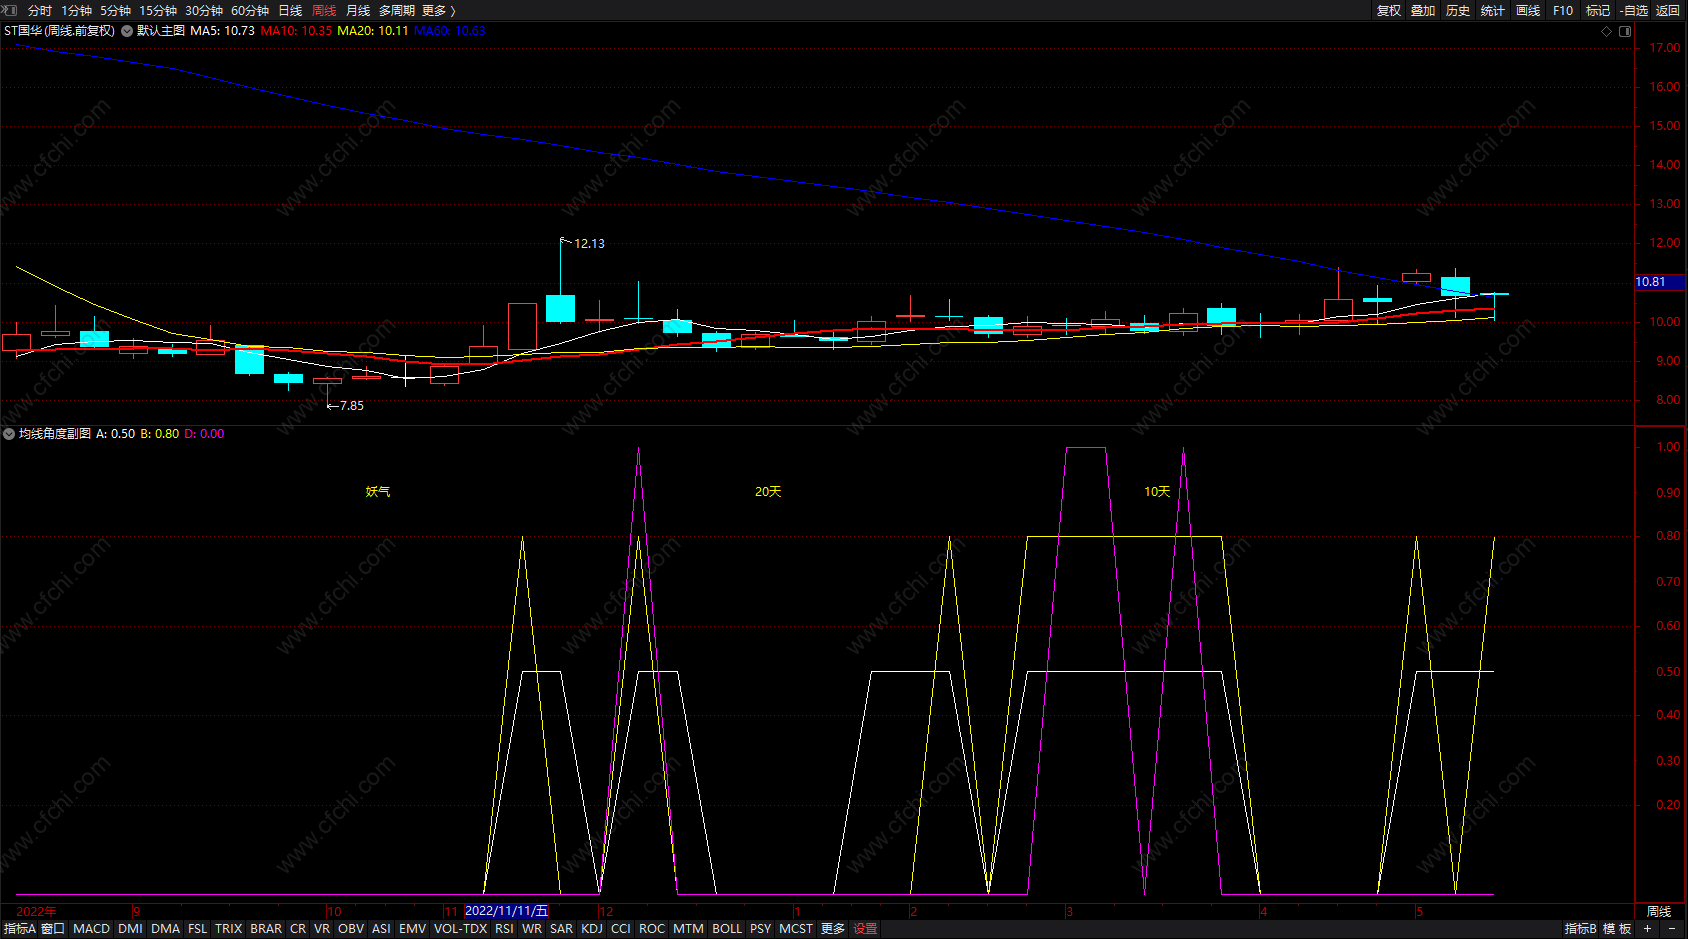1688x939 pixels.
Task: Switch sub-chart to CR indicator
Action: pyautogui.click(x=298, y=929)
